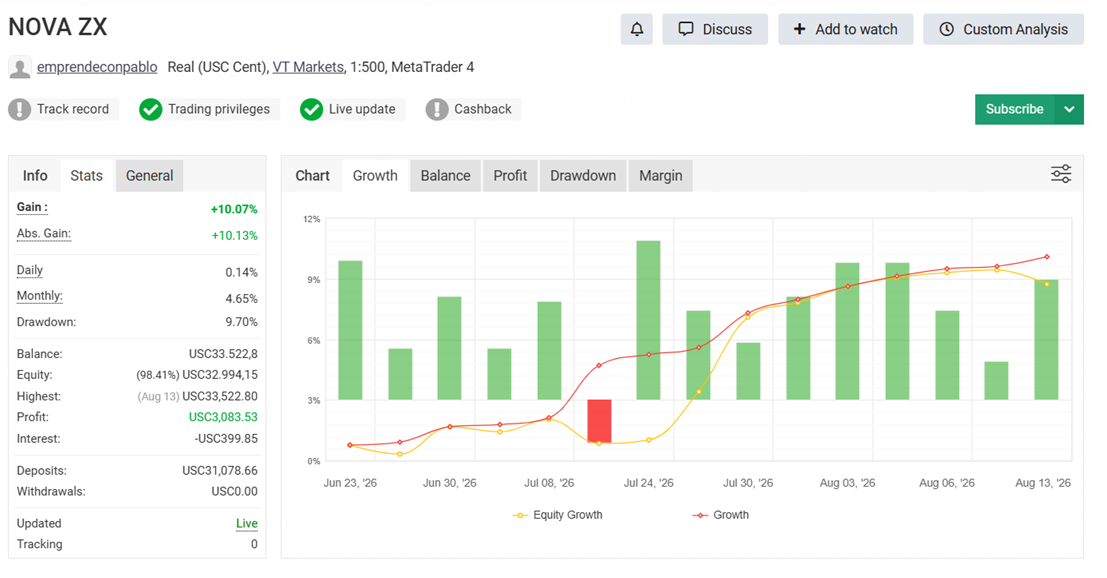Switch to the General tab
Screen dimensions: 1107x578
(x=150, y=176)
